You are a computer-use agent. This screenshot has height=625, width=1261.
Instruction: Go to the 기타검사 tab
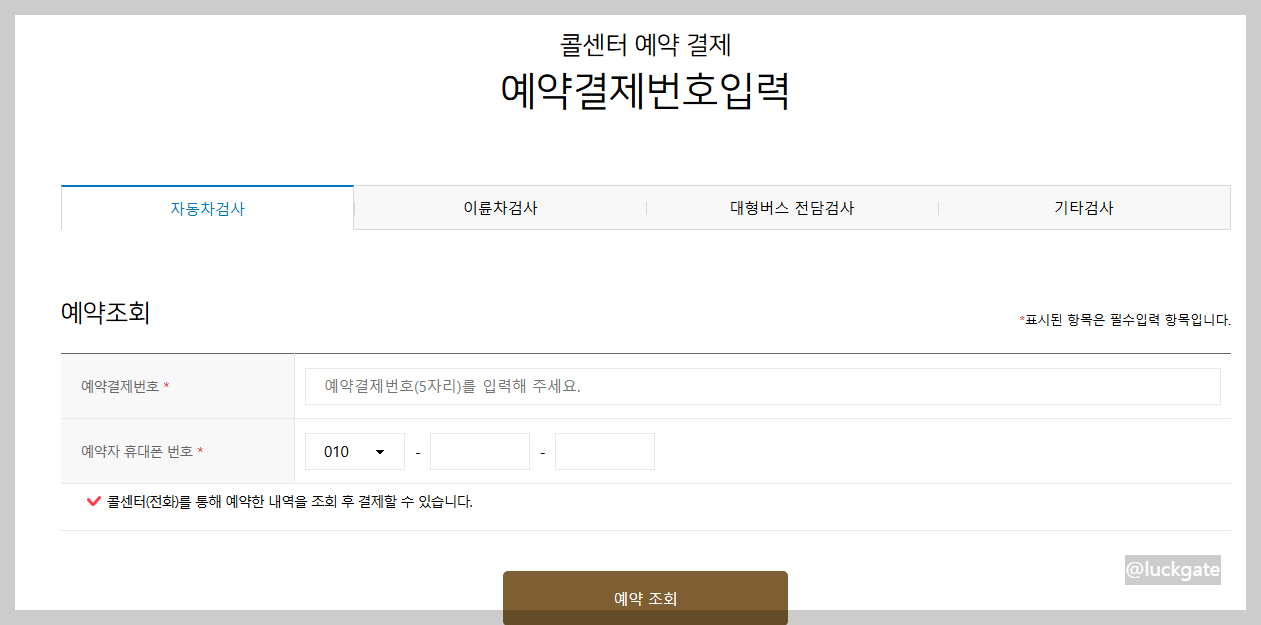[x=1084, y=208]
